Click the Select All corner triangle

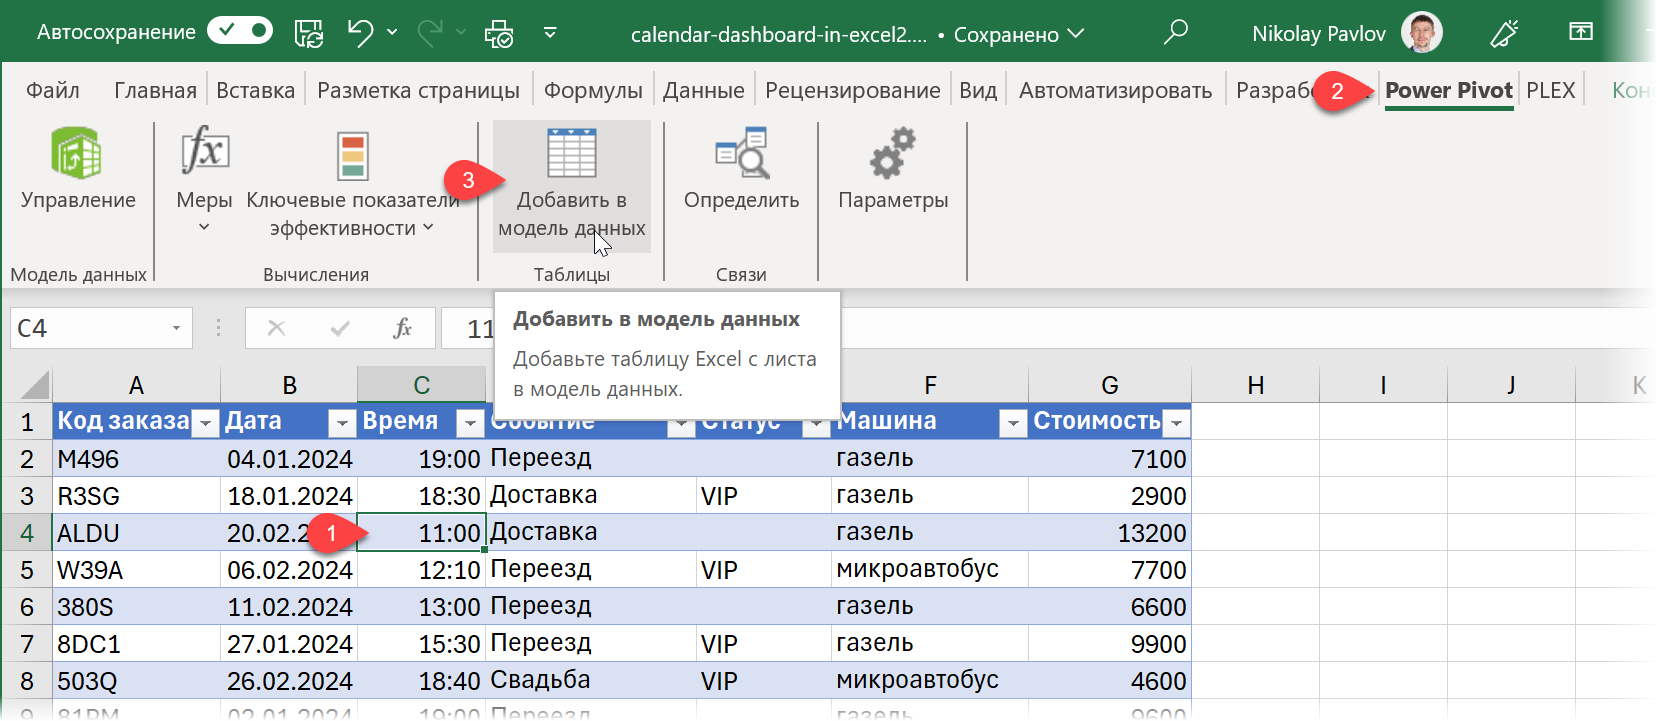33,385
